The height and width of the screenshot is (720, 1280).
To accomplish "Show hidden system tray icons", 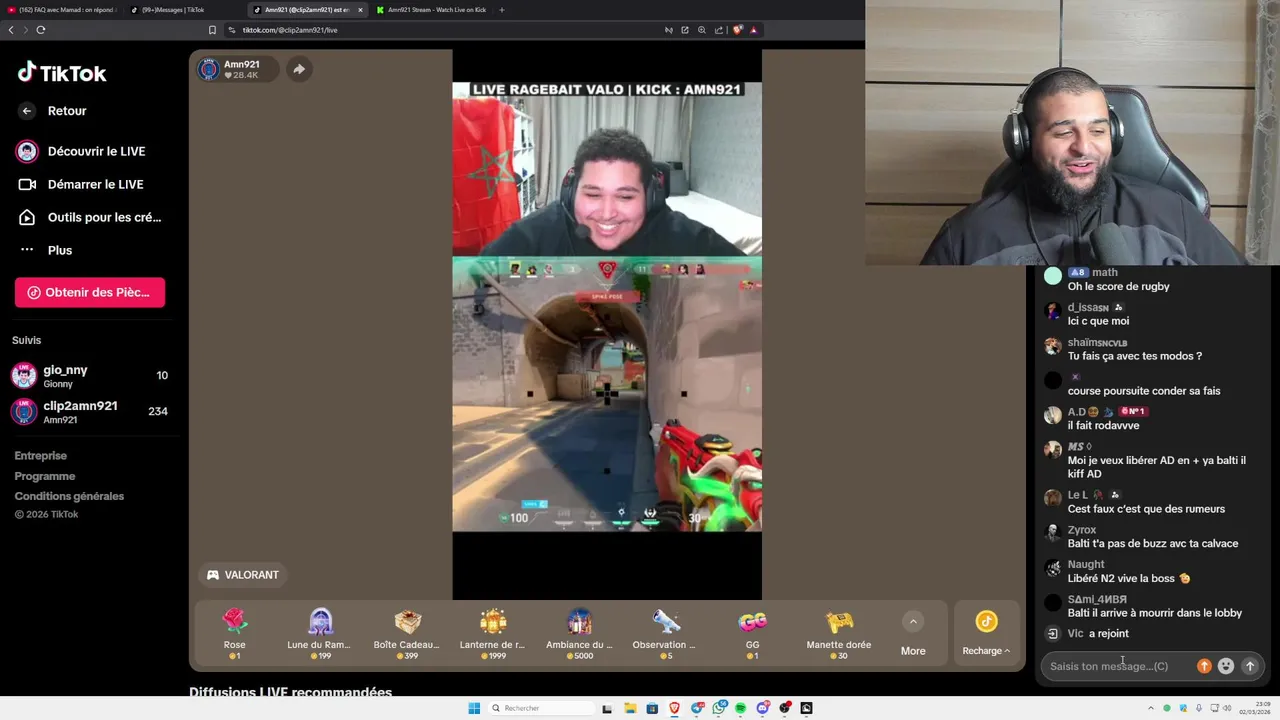I will (1151, 708).
